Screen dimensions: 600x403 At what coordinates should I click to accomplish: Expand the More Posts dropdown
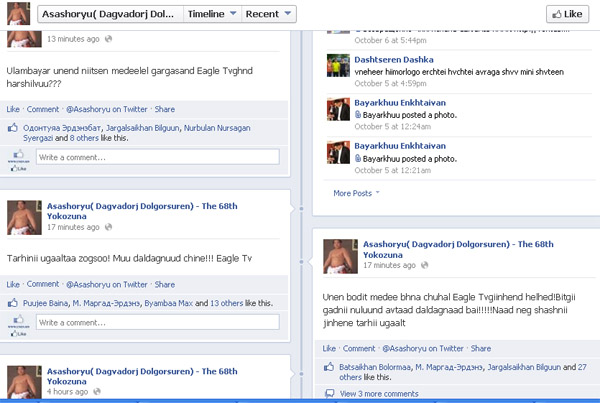point(356,193)
